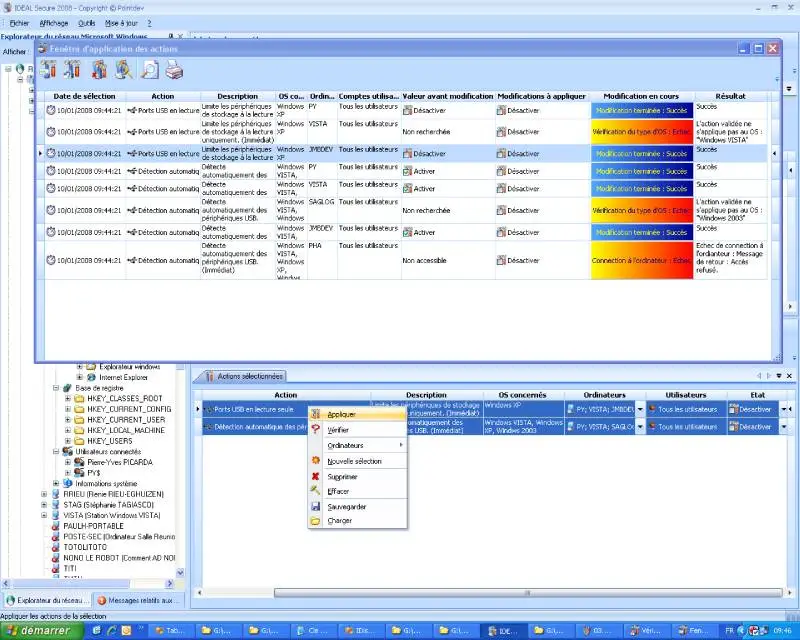800x640 pixels.
Task: Open the Mise à jour menu
Action: (x=121, y=23)
